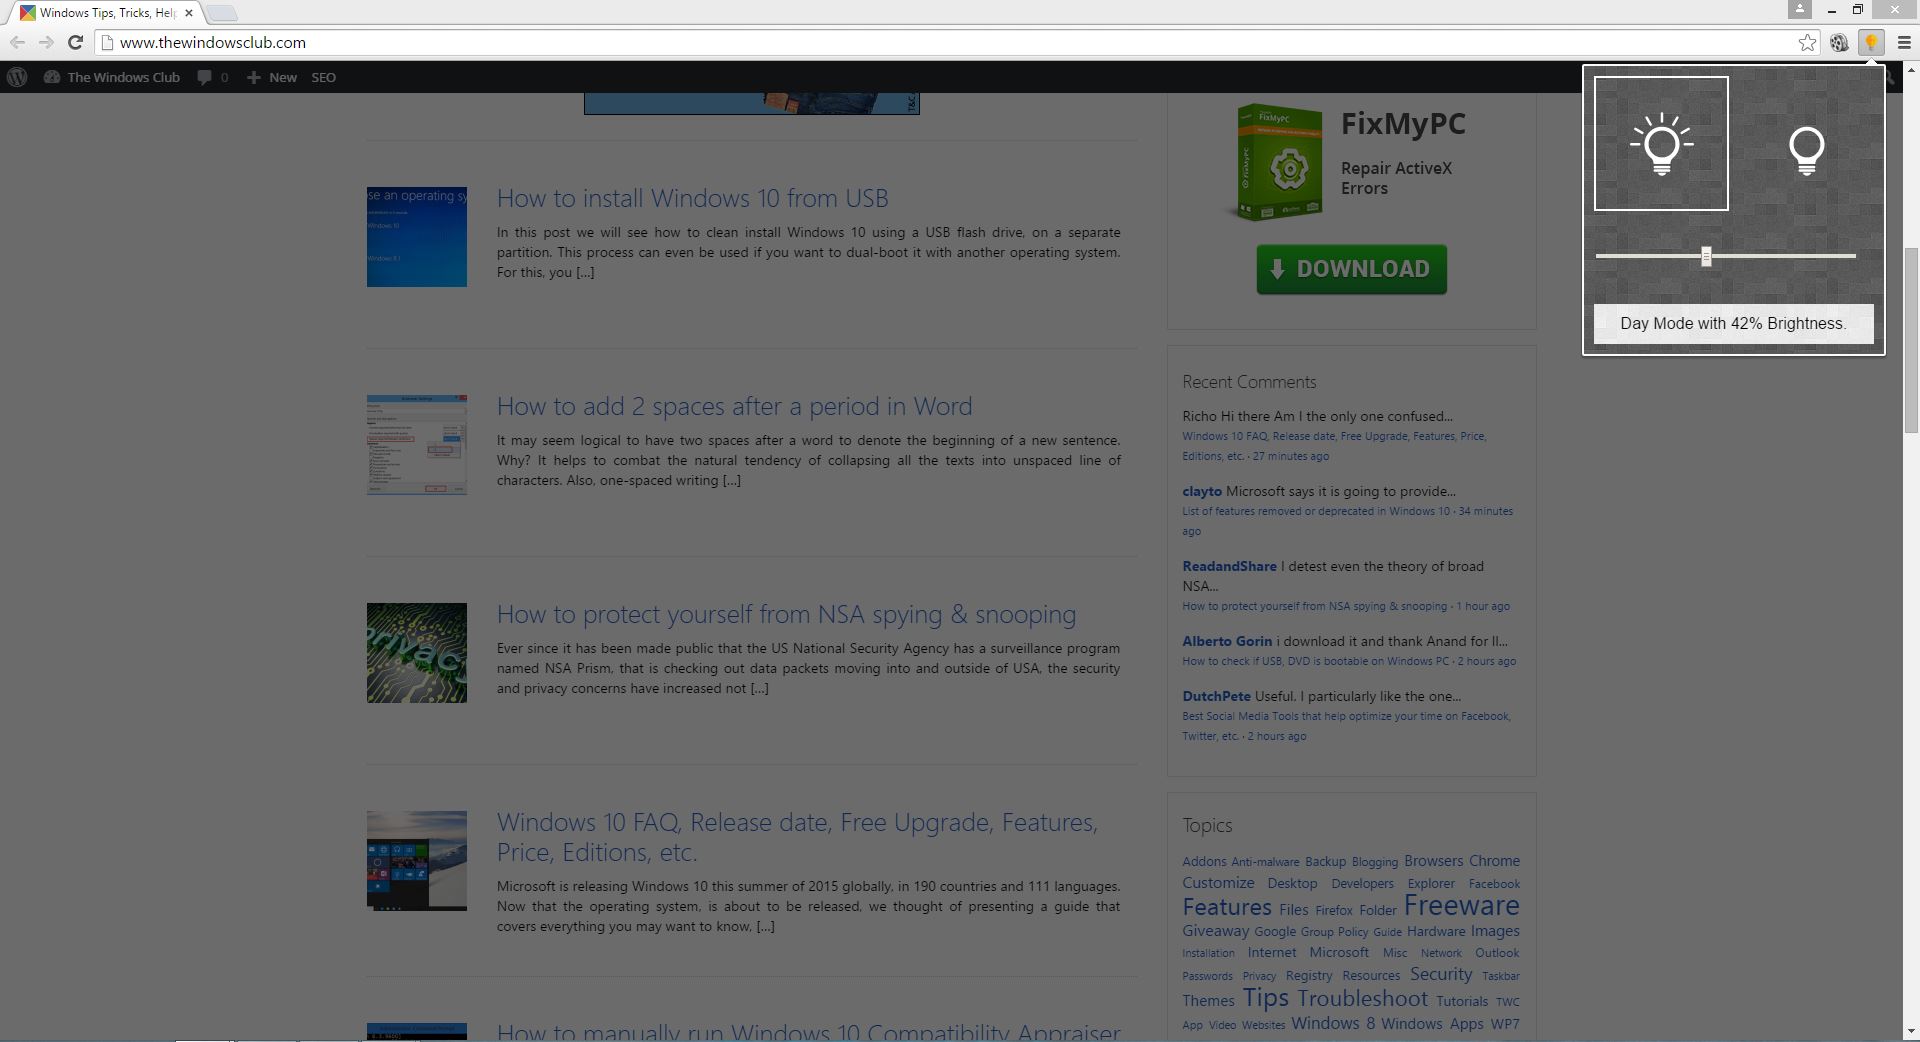Open ReadandShare commenter link

(x=1229, y=566)
